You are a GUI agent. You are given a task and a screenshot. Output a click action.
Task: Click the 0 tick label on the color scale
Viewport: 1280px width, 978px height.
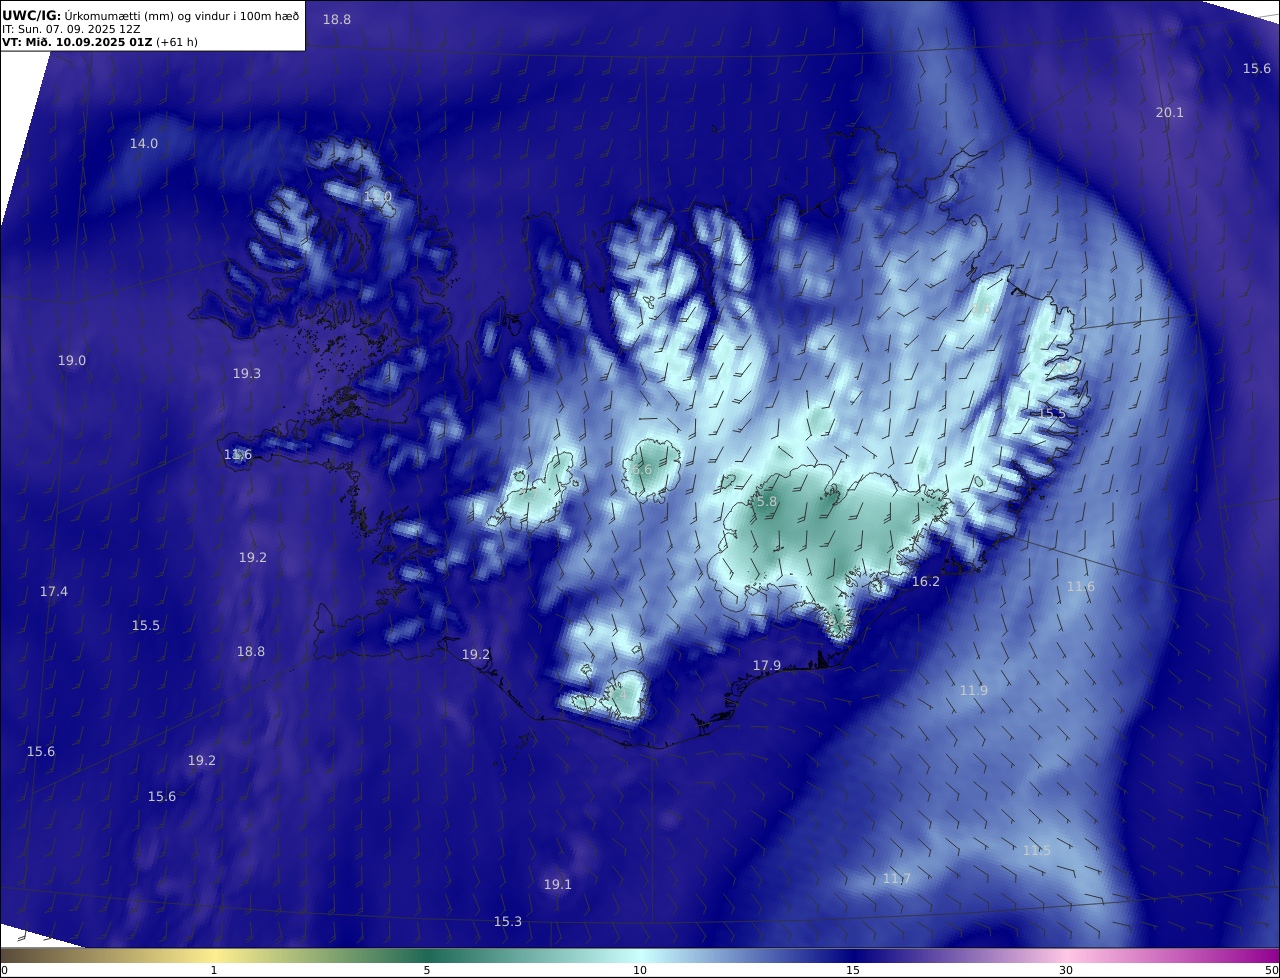pyautogui.click(x=4, y=971)
